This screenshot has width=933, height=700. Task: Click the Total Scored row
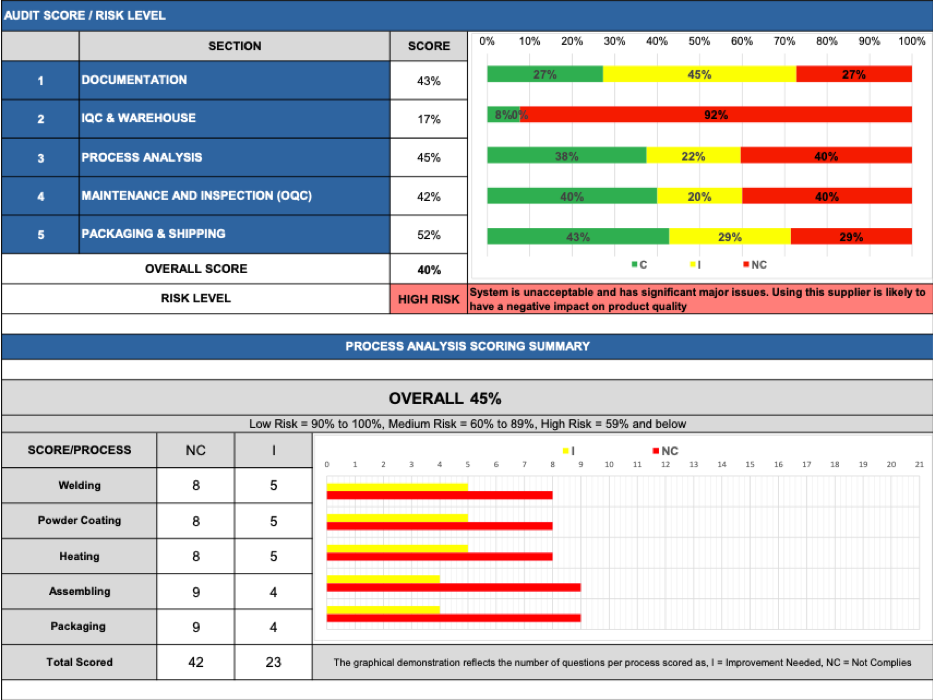click(78, 662)
